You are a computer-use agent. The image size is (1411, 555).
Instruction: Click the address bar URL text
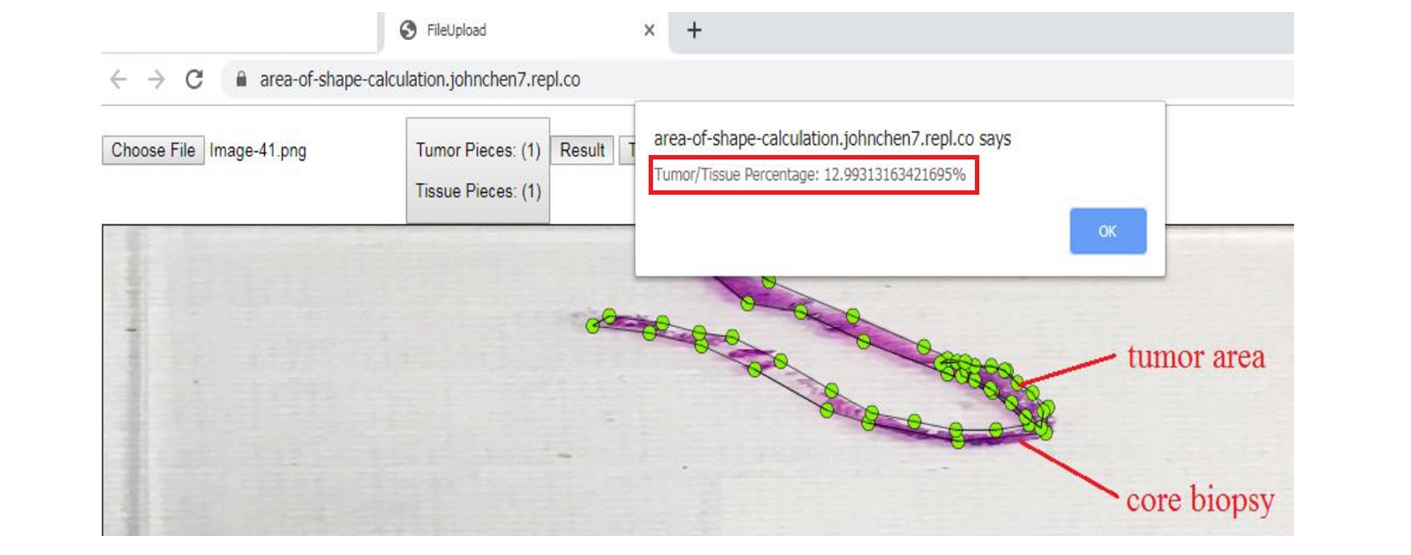pyautogui.click(x=420, y=80)
